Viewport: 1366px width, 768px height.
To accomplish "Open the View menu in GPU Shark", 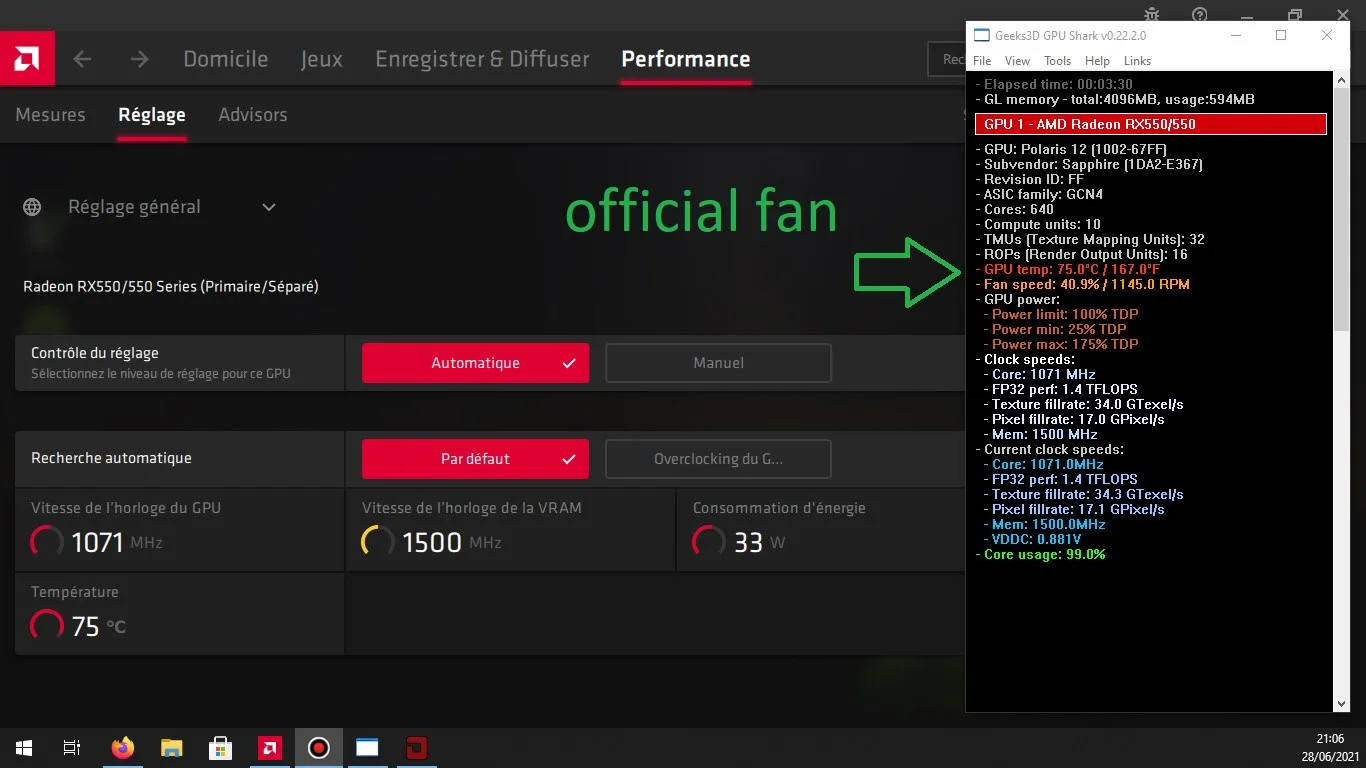I will [x=1017, y=61].
